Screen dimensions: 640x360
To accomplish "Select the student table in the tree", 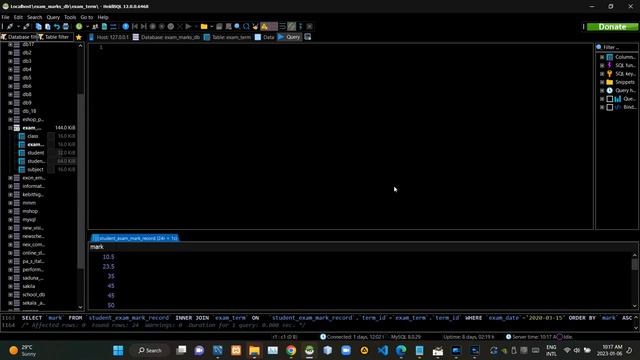I will tap(36, 153).
